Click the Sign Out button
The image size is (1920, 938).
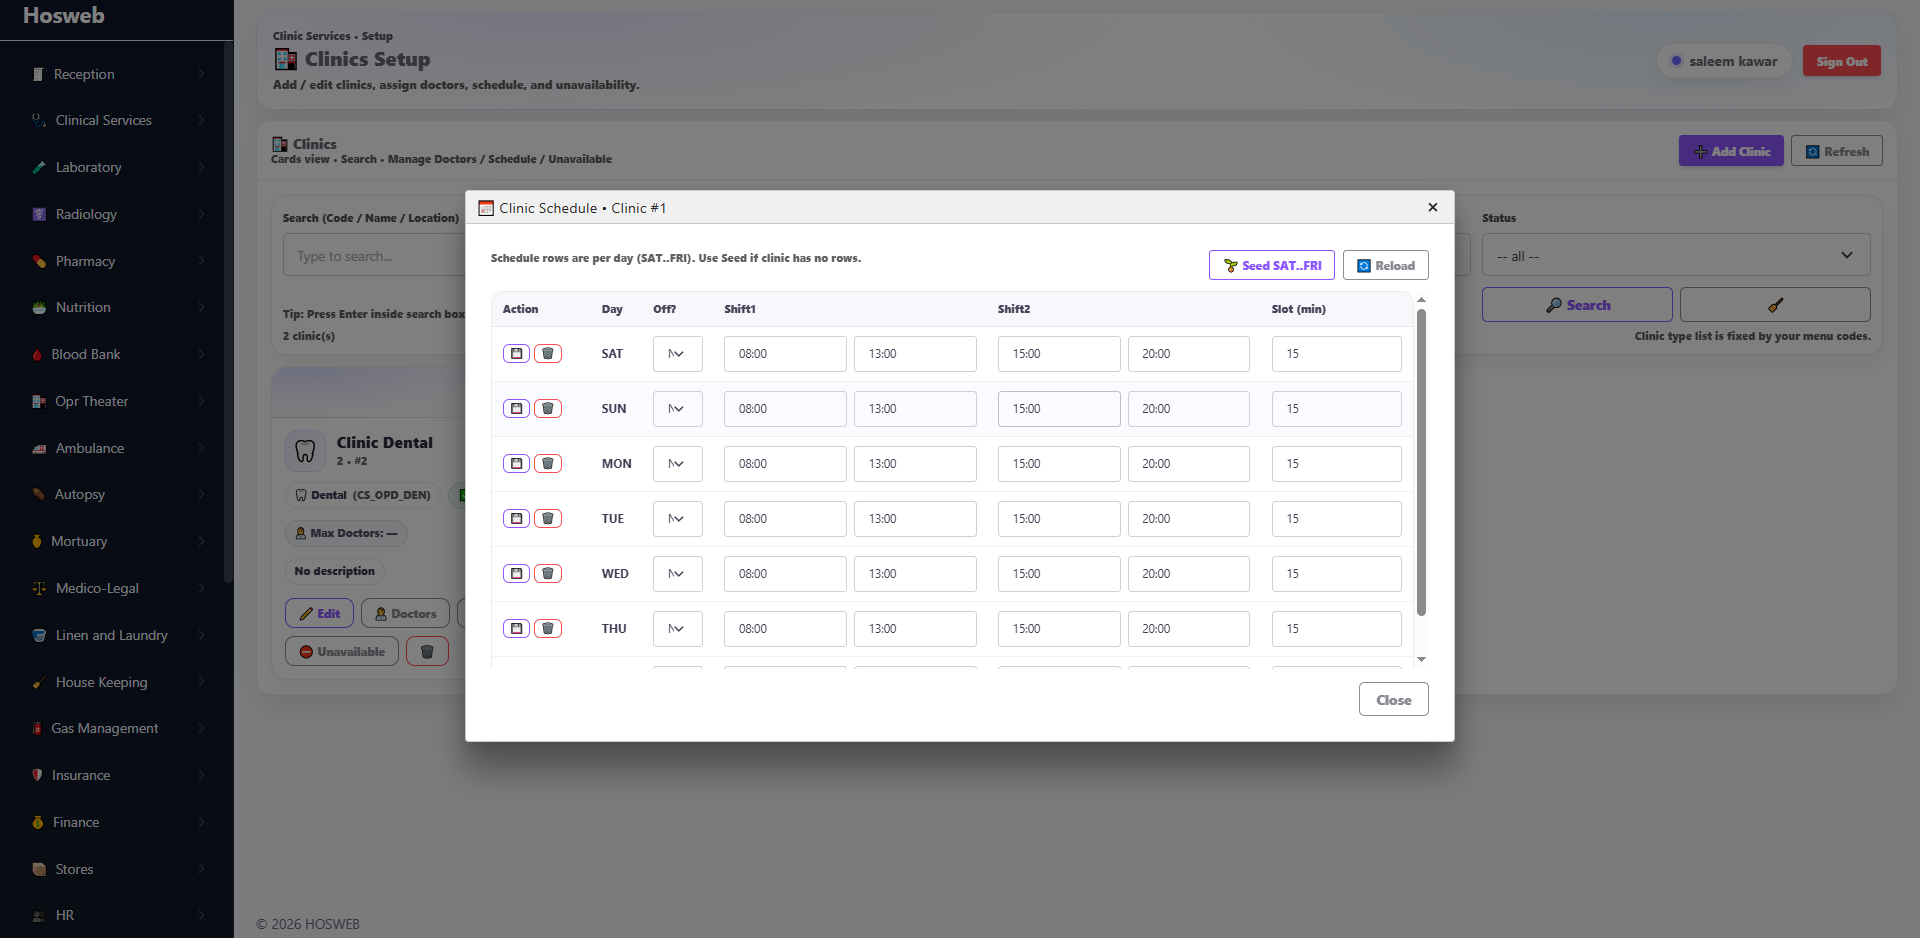tap(1842, 61)
